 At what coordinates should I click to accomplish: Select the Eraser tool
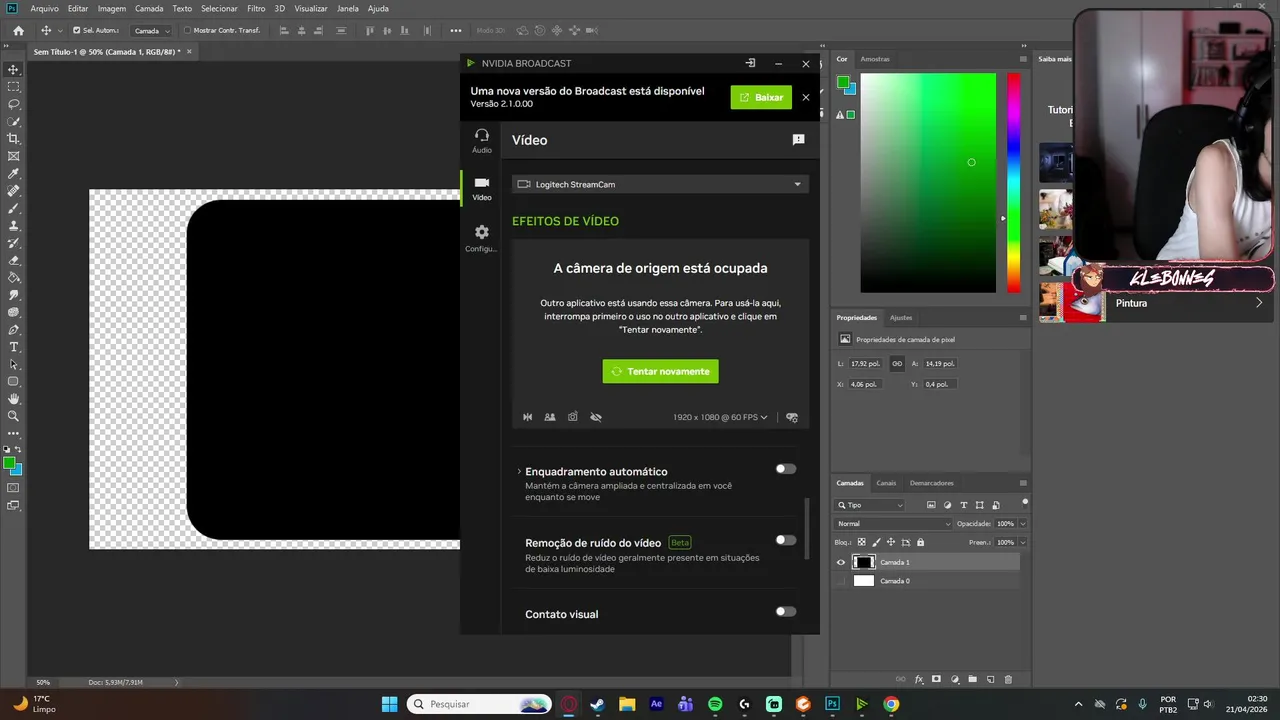click(x=14, y=260)
